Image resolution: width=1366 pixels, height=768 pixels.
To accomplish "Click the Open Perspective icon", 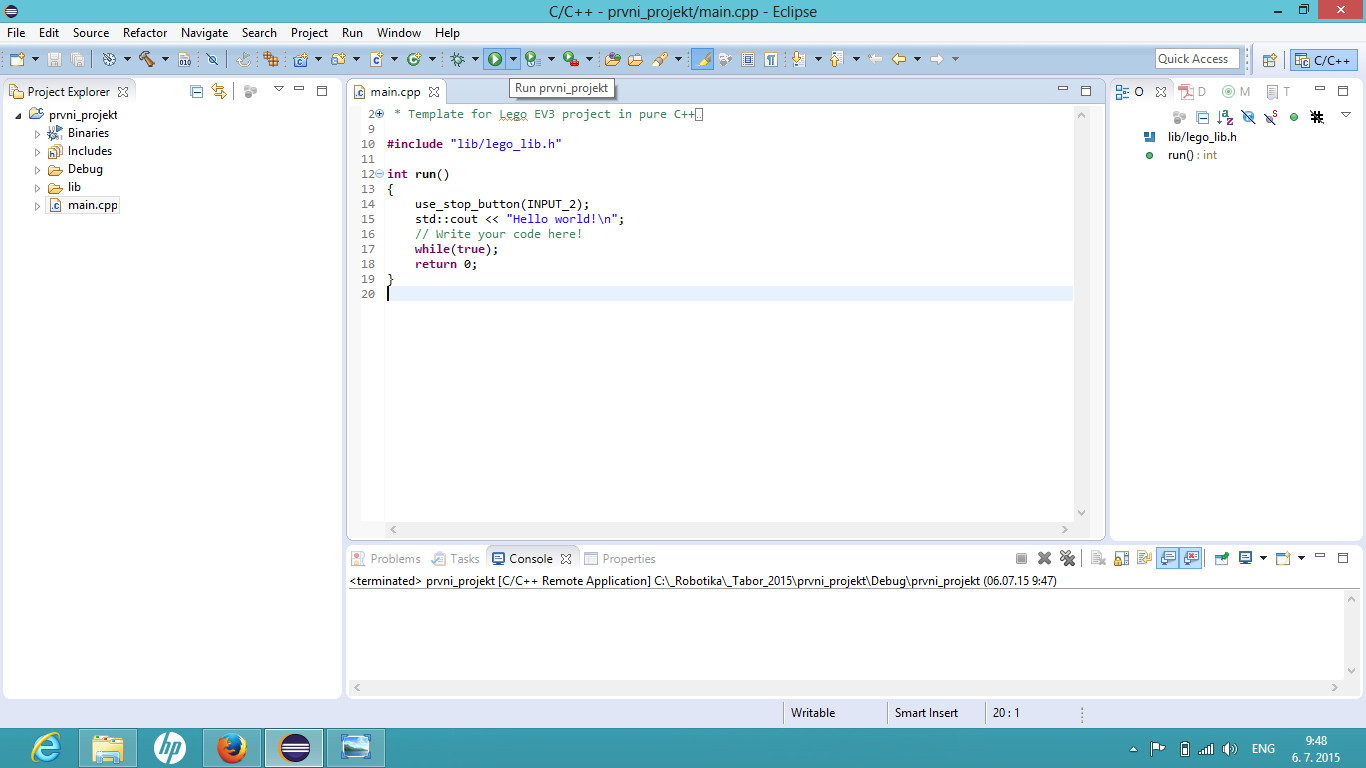I will click(1269, 60).
